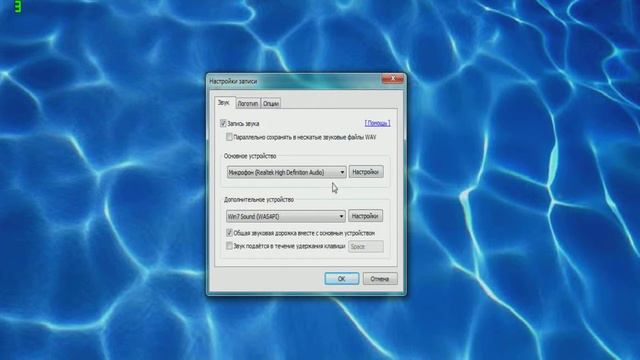640x360 pixels.
Task: Enable parallel saving to WAV files checkbox
Action: click(229, 137)
